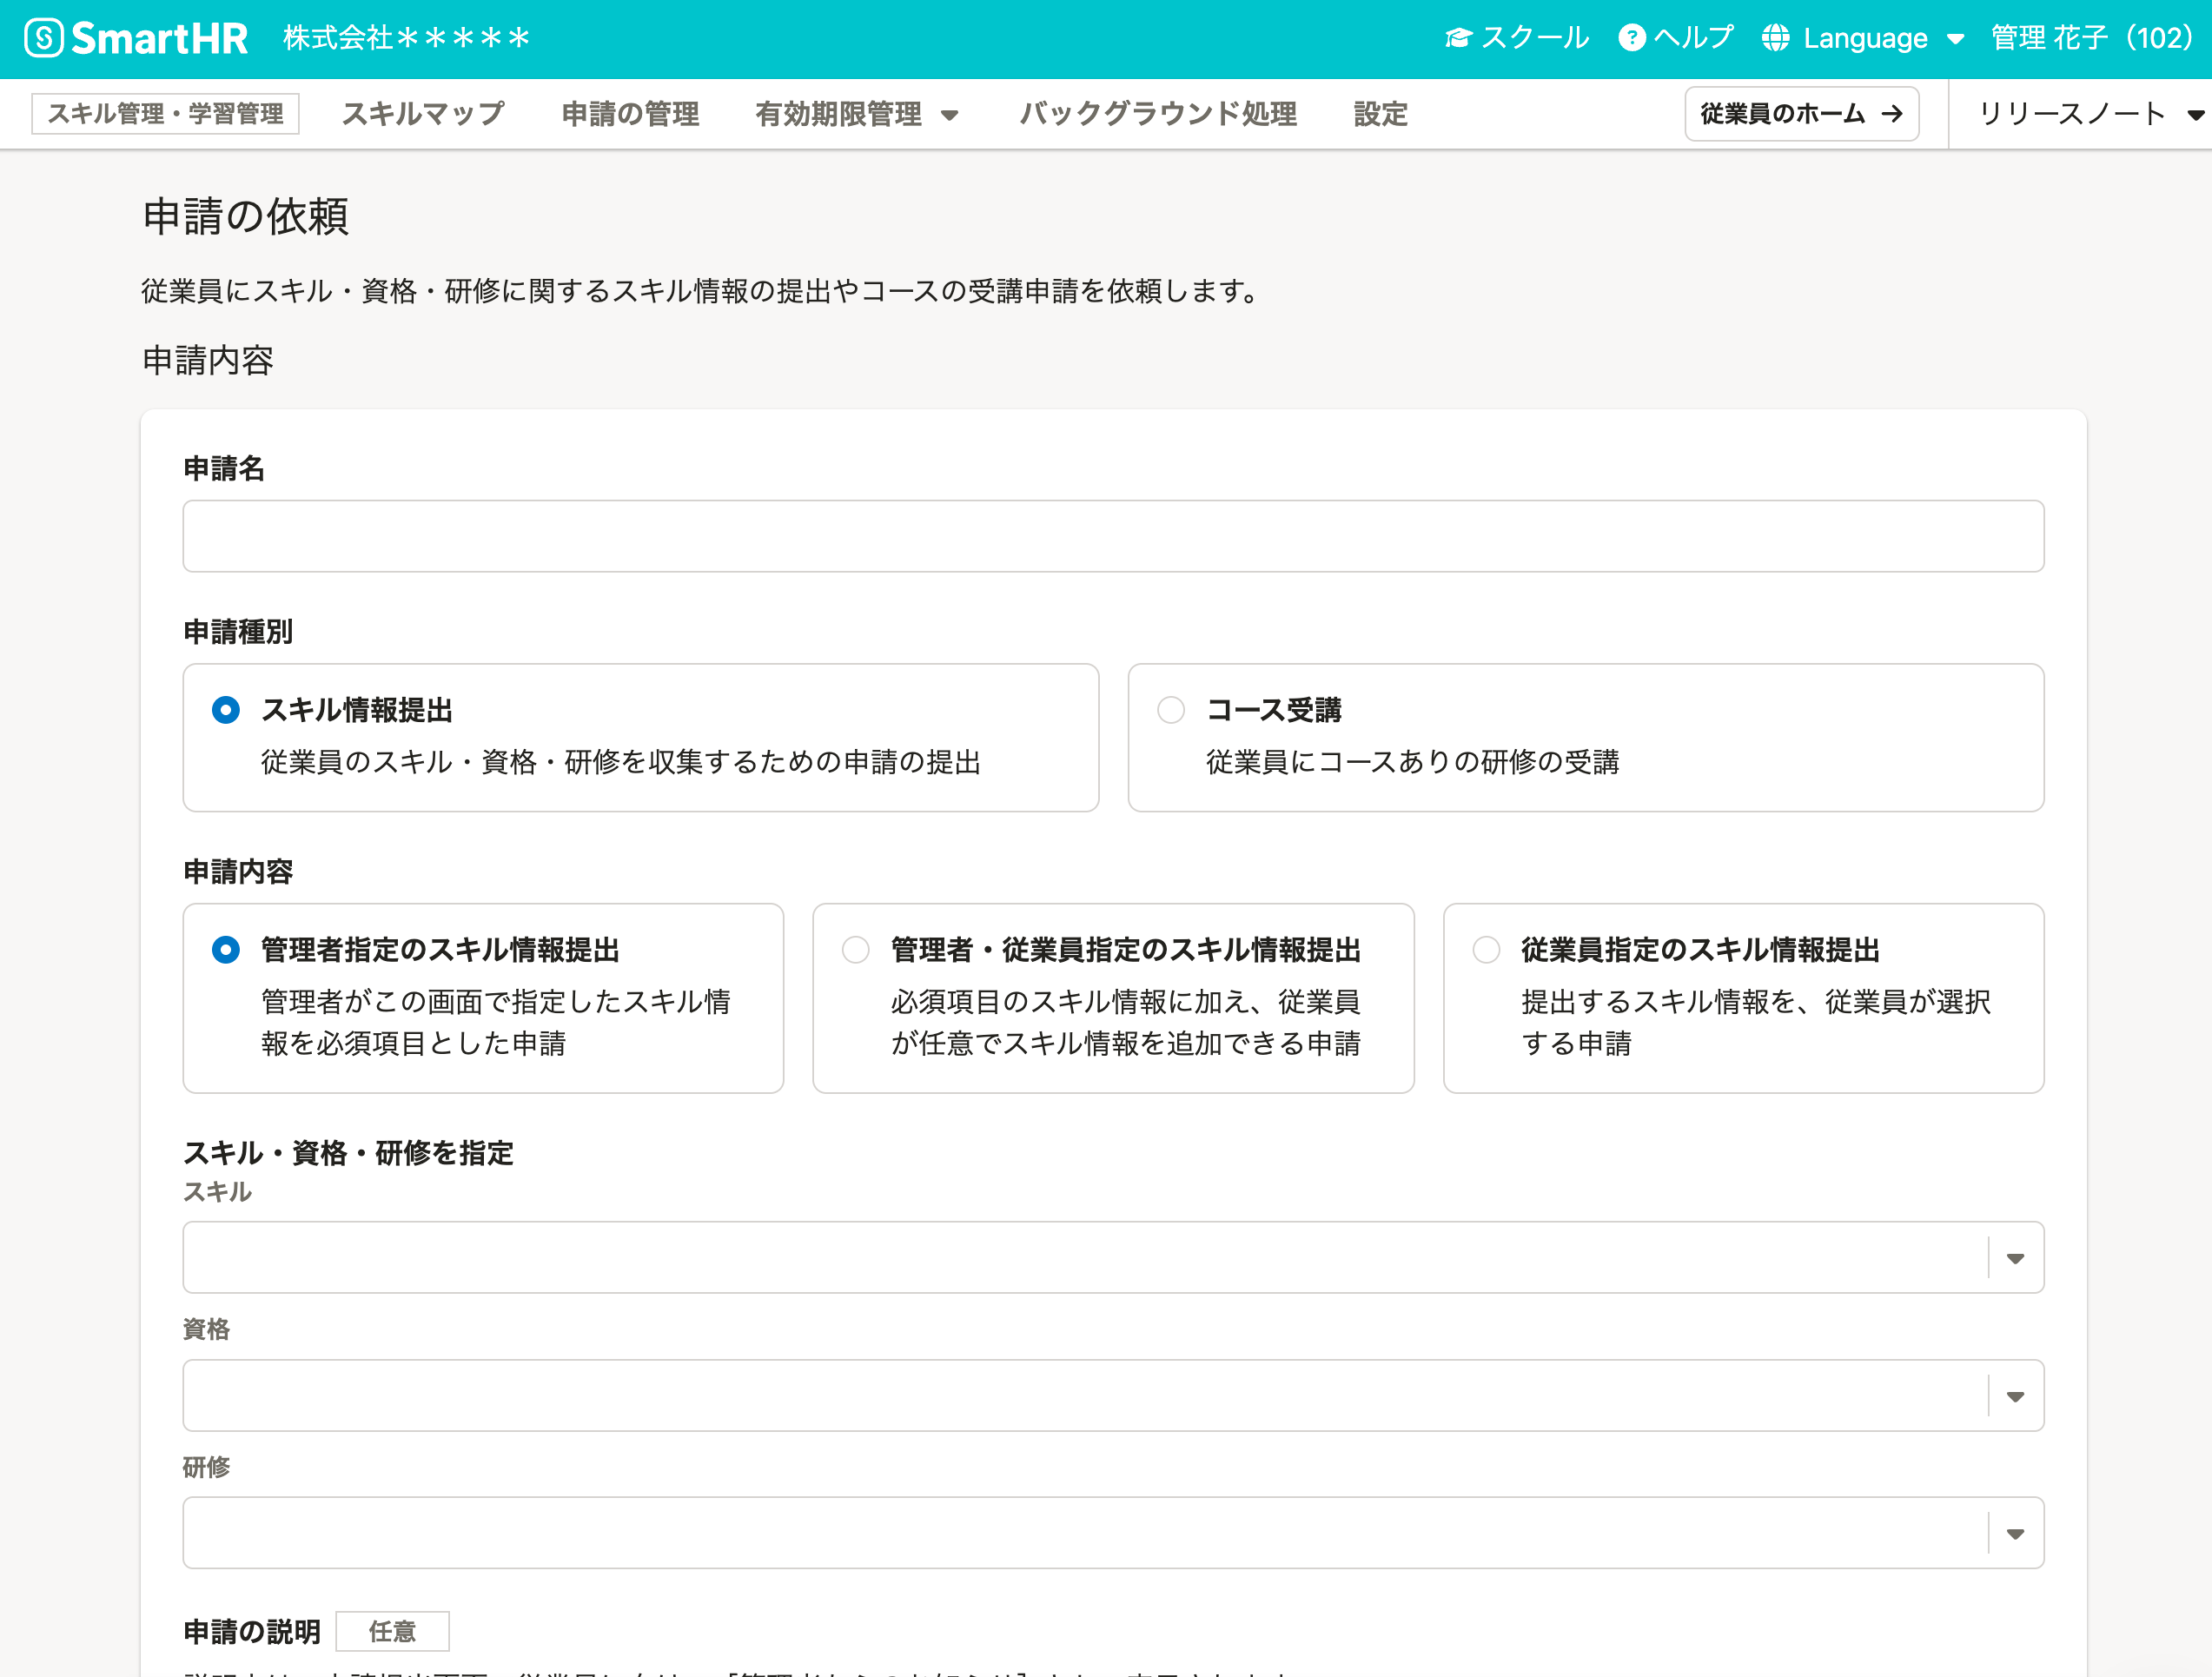The image size is (2212, 1677).
Task: Click the arrow icon in 従業員のホーム
Action: click(1891, 114)
